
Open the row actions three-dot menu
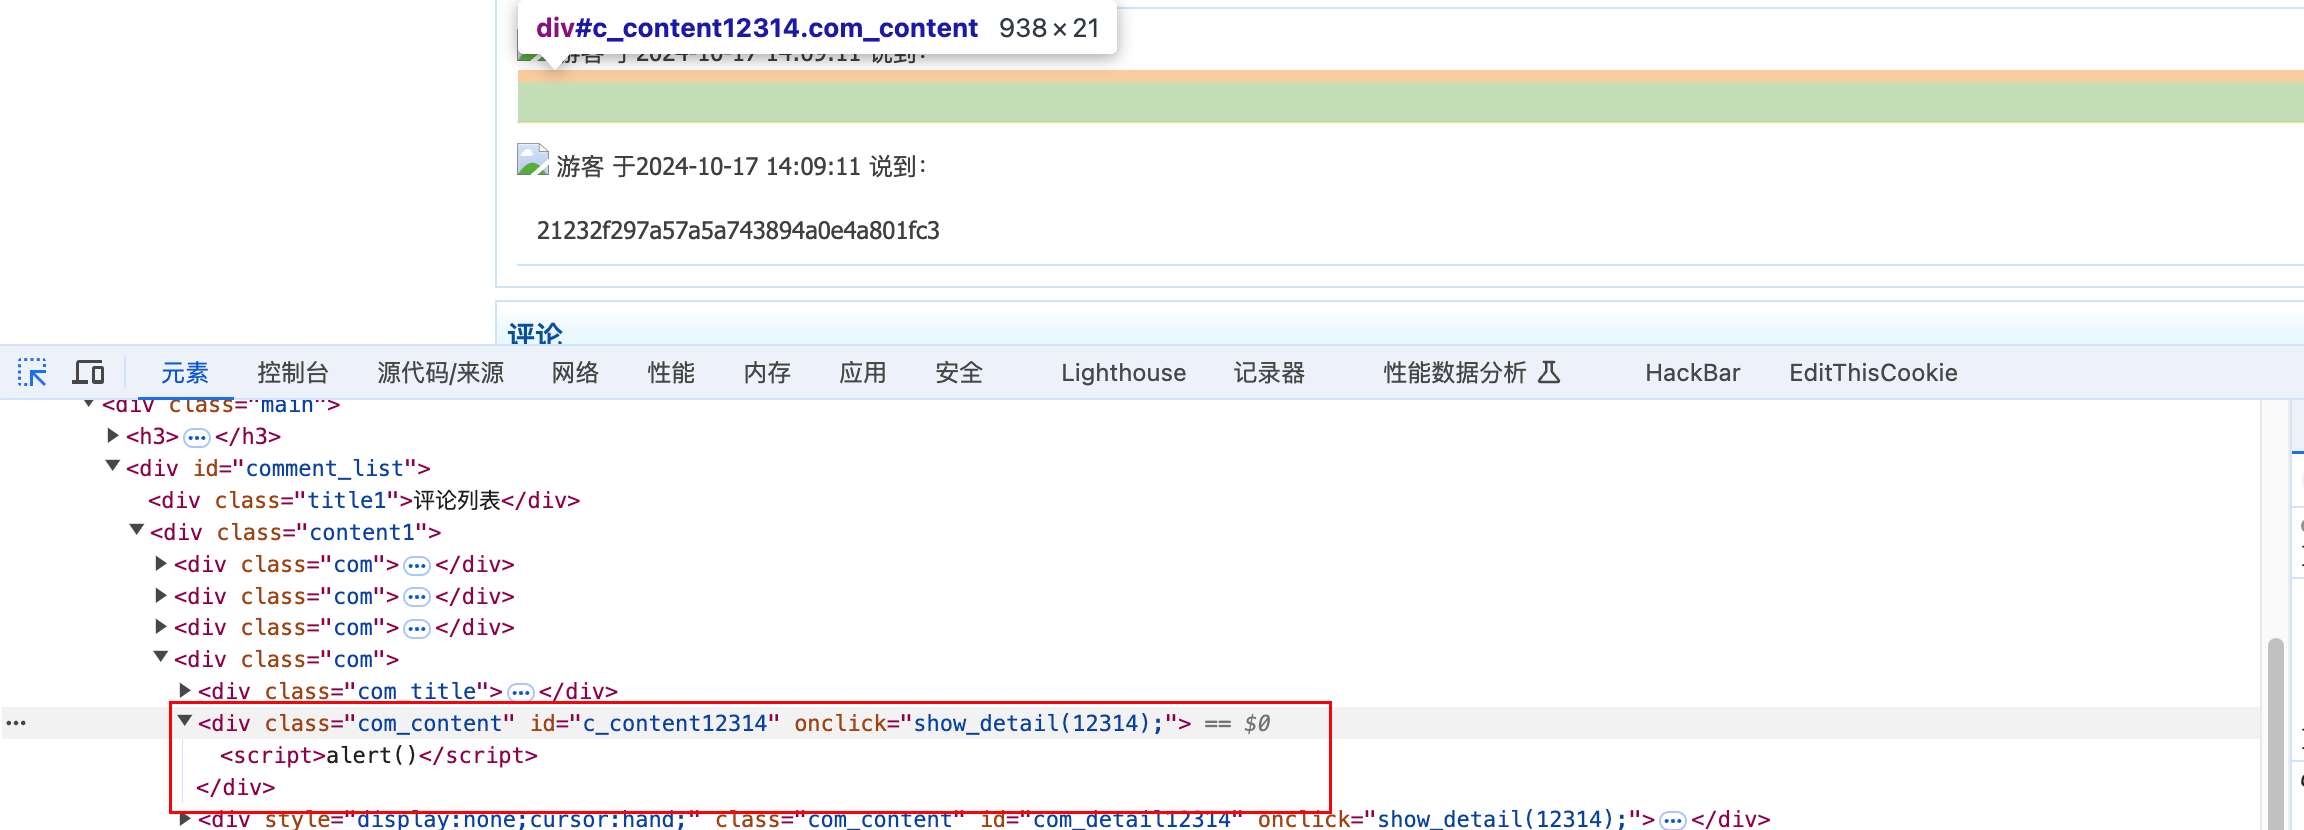tap(16, 723)
